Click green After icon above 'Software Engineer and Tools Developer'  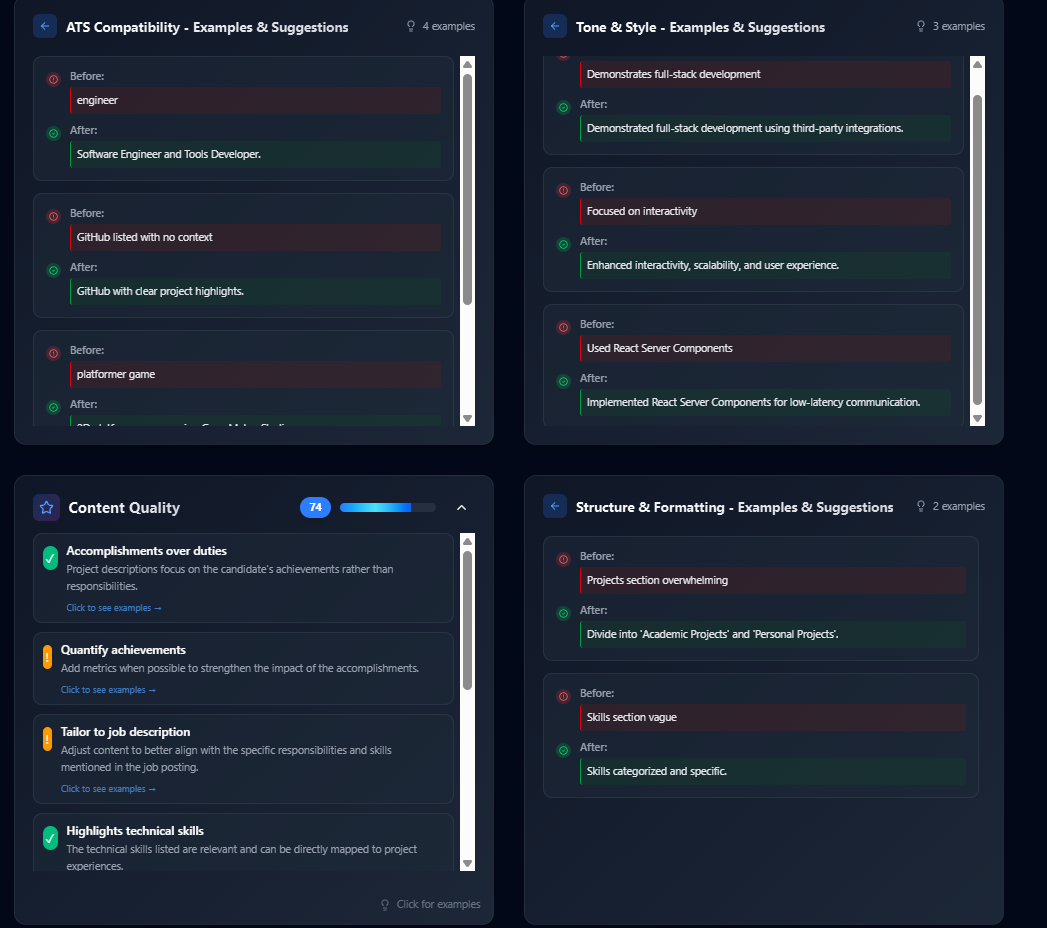[53, 134]
